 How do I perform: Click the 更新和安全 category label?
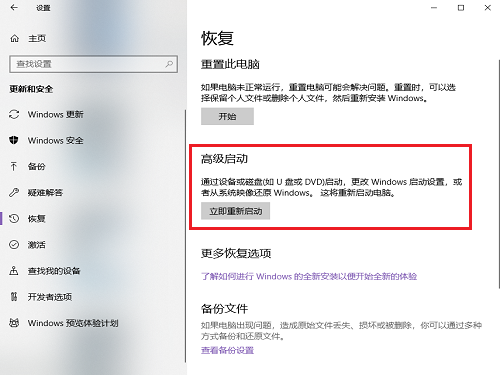[31, 89]
